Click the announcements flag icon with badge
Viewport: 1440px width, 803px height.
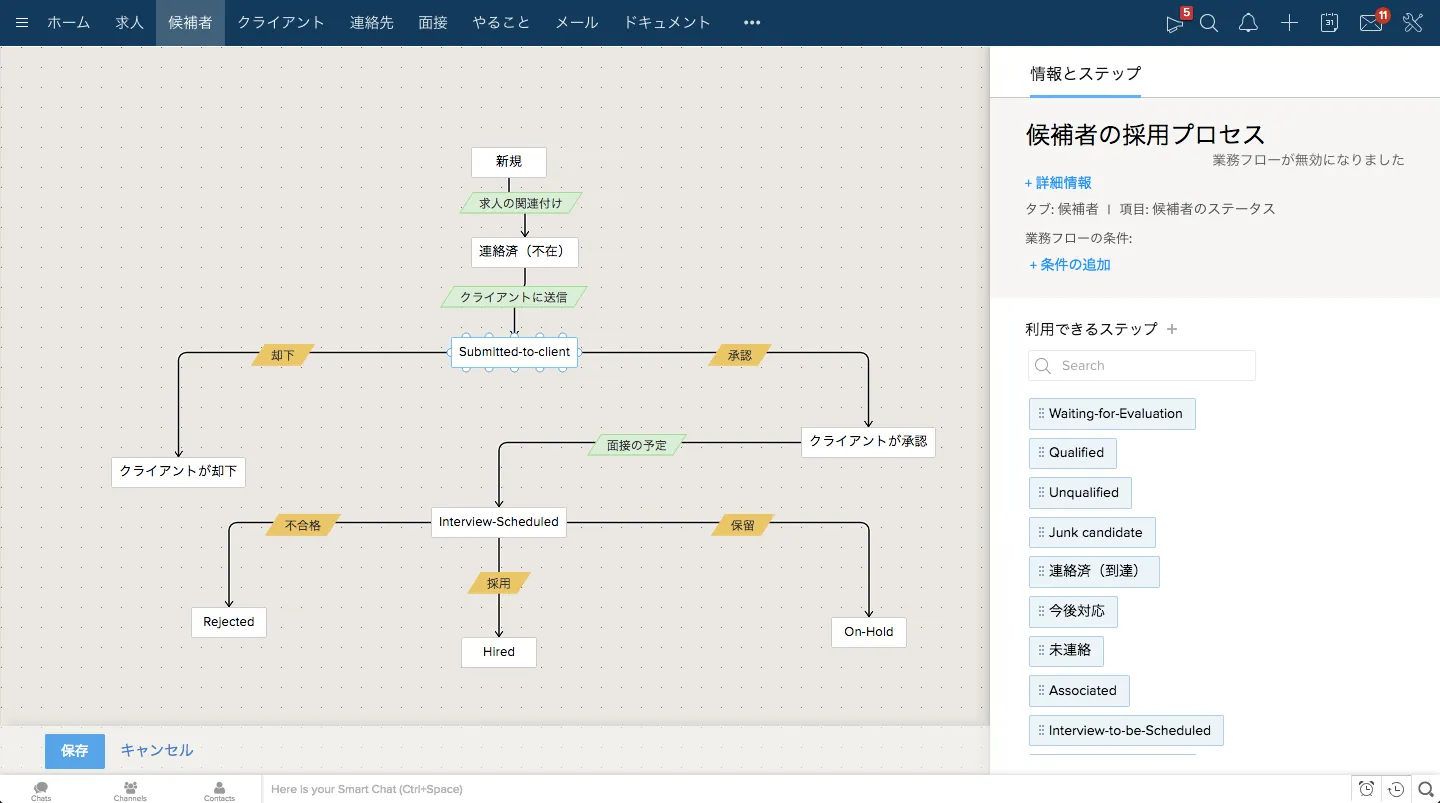(x=1174, y=23)
